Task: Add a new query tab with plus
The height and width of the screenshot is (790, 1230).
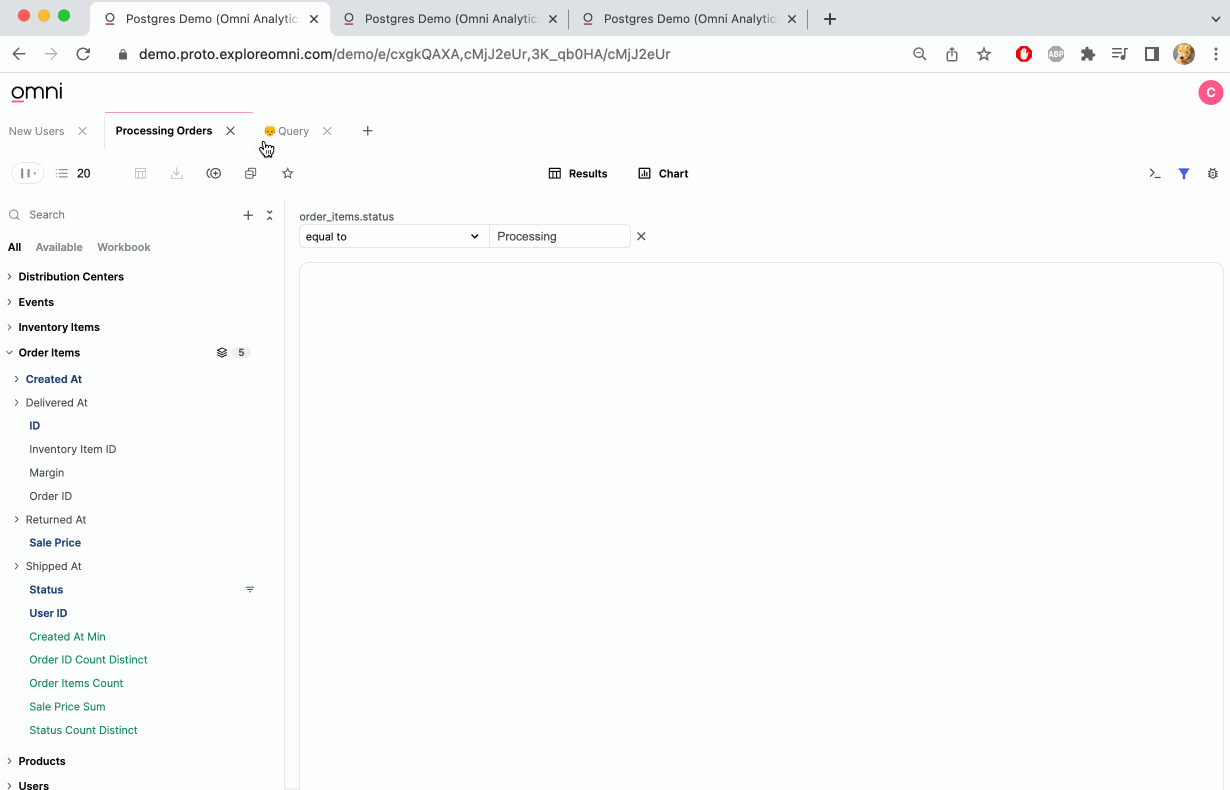Action: [367, 131]
